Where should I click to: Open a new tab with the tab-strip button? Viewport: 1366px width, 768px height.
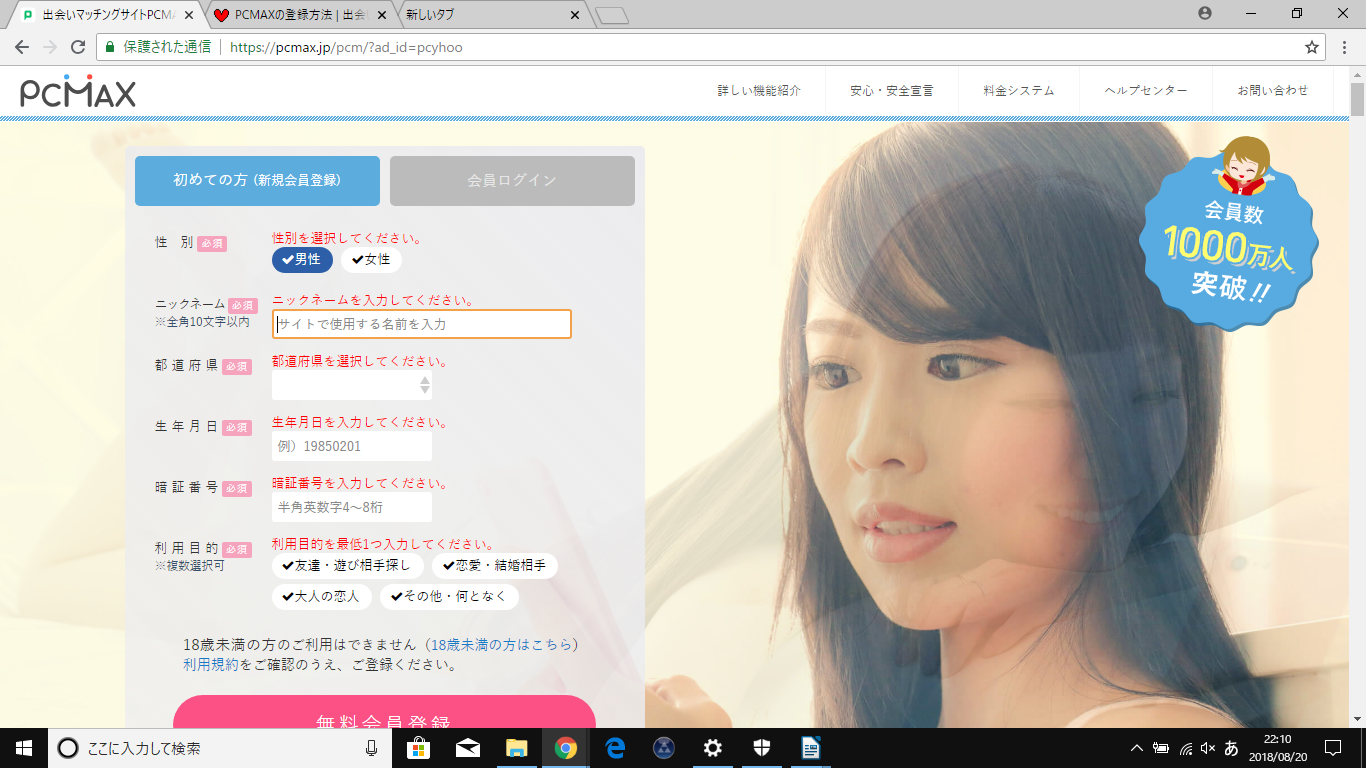coord(611,15)
